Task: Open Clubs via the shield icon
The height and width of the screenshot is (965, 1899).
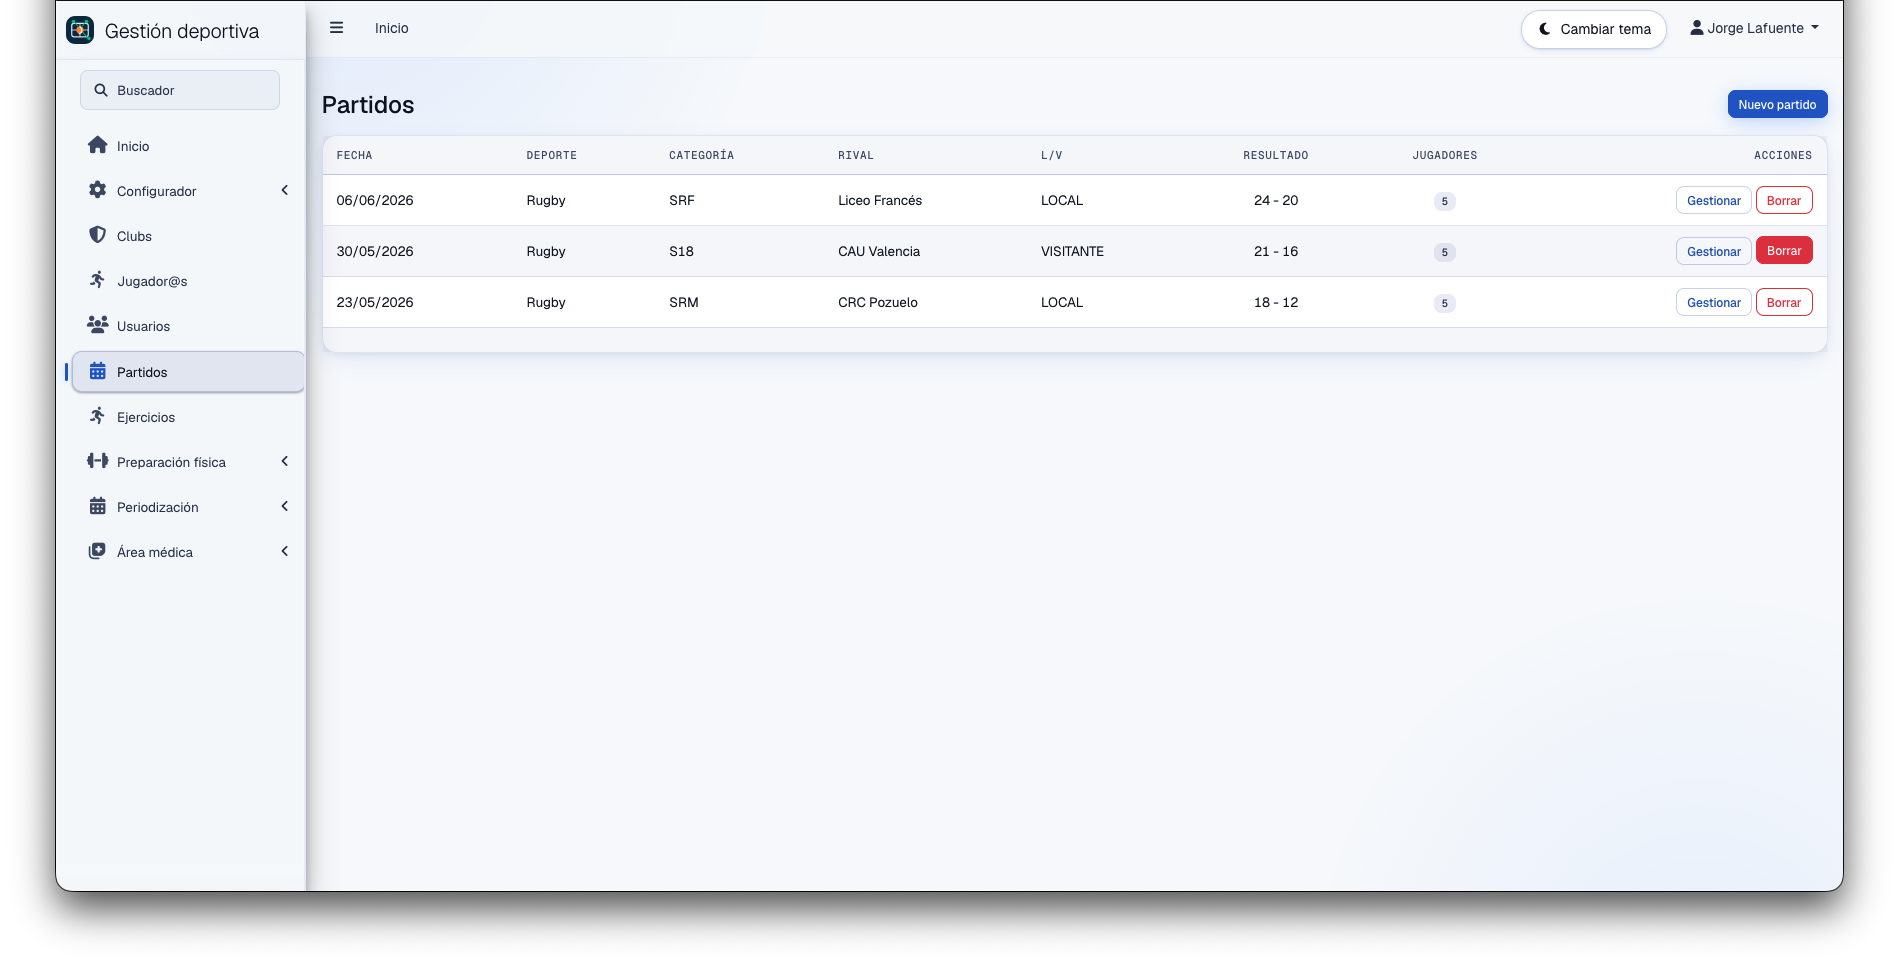Action: click(x=97, y=235)
